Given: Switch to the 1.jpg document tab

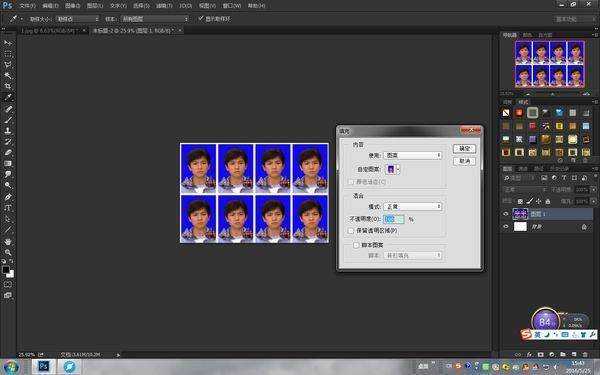Looking at the screenshot, I should 51,30.
